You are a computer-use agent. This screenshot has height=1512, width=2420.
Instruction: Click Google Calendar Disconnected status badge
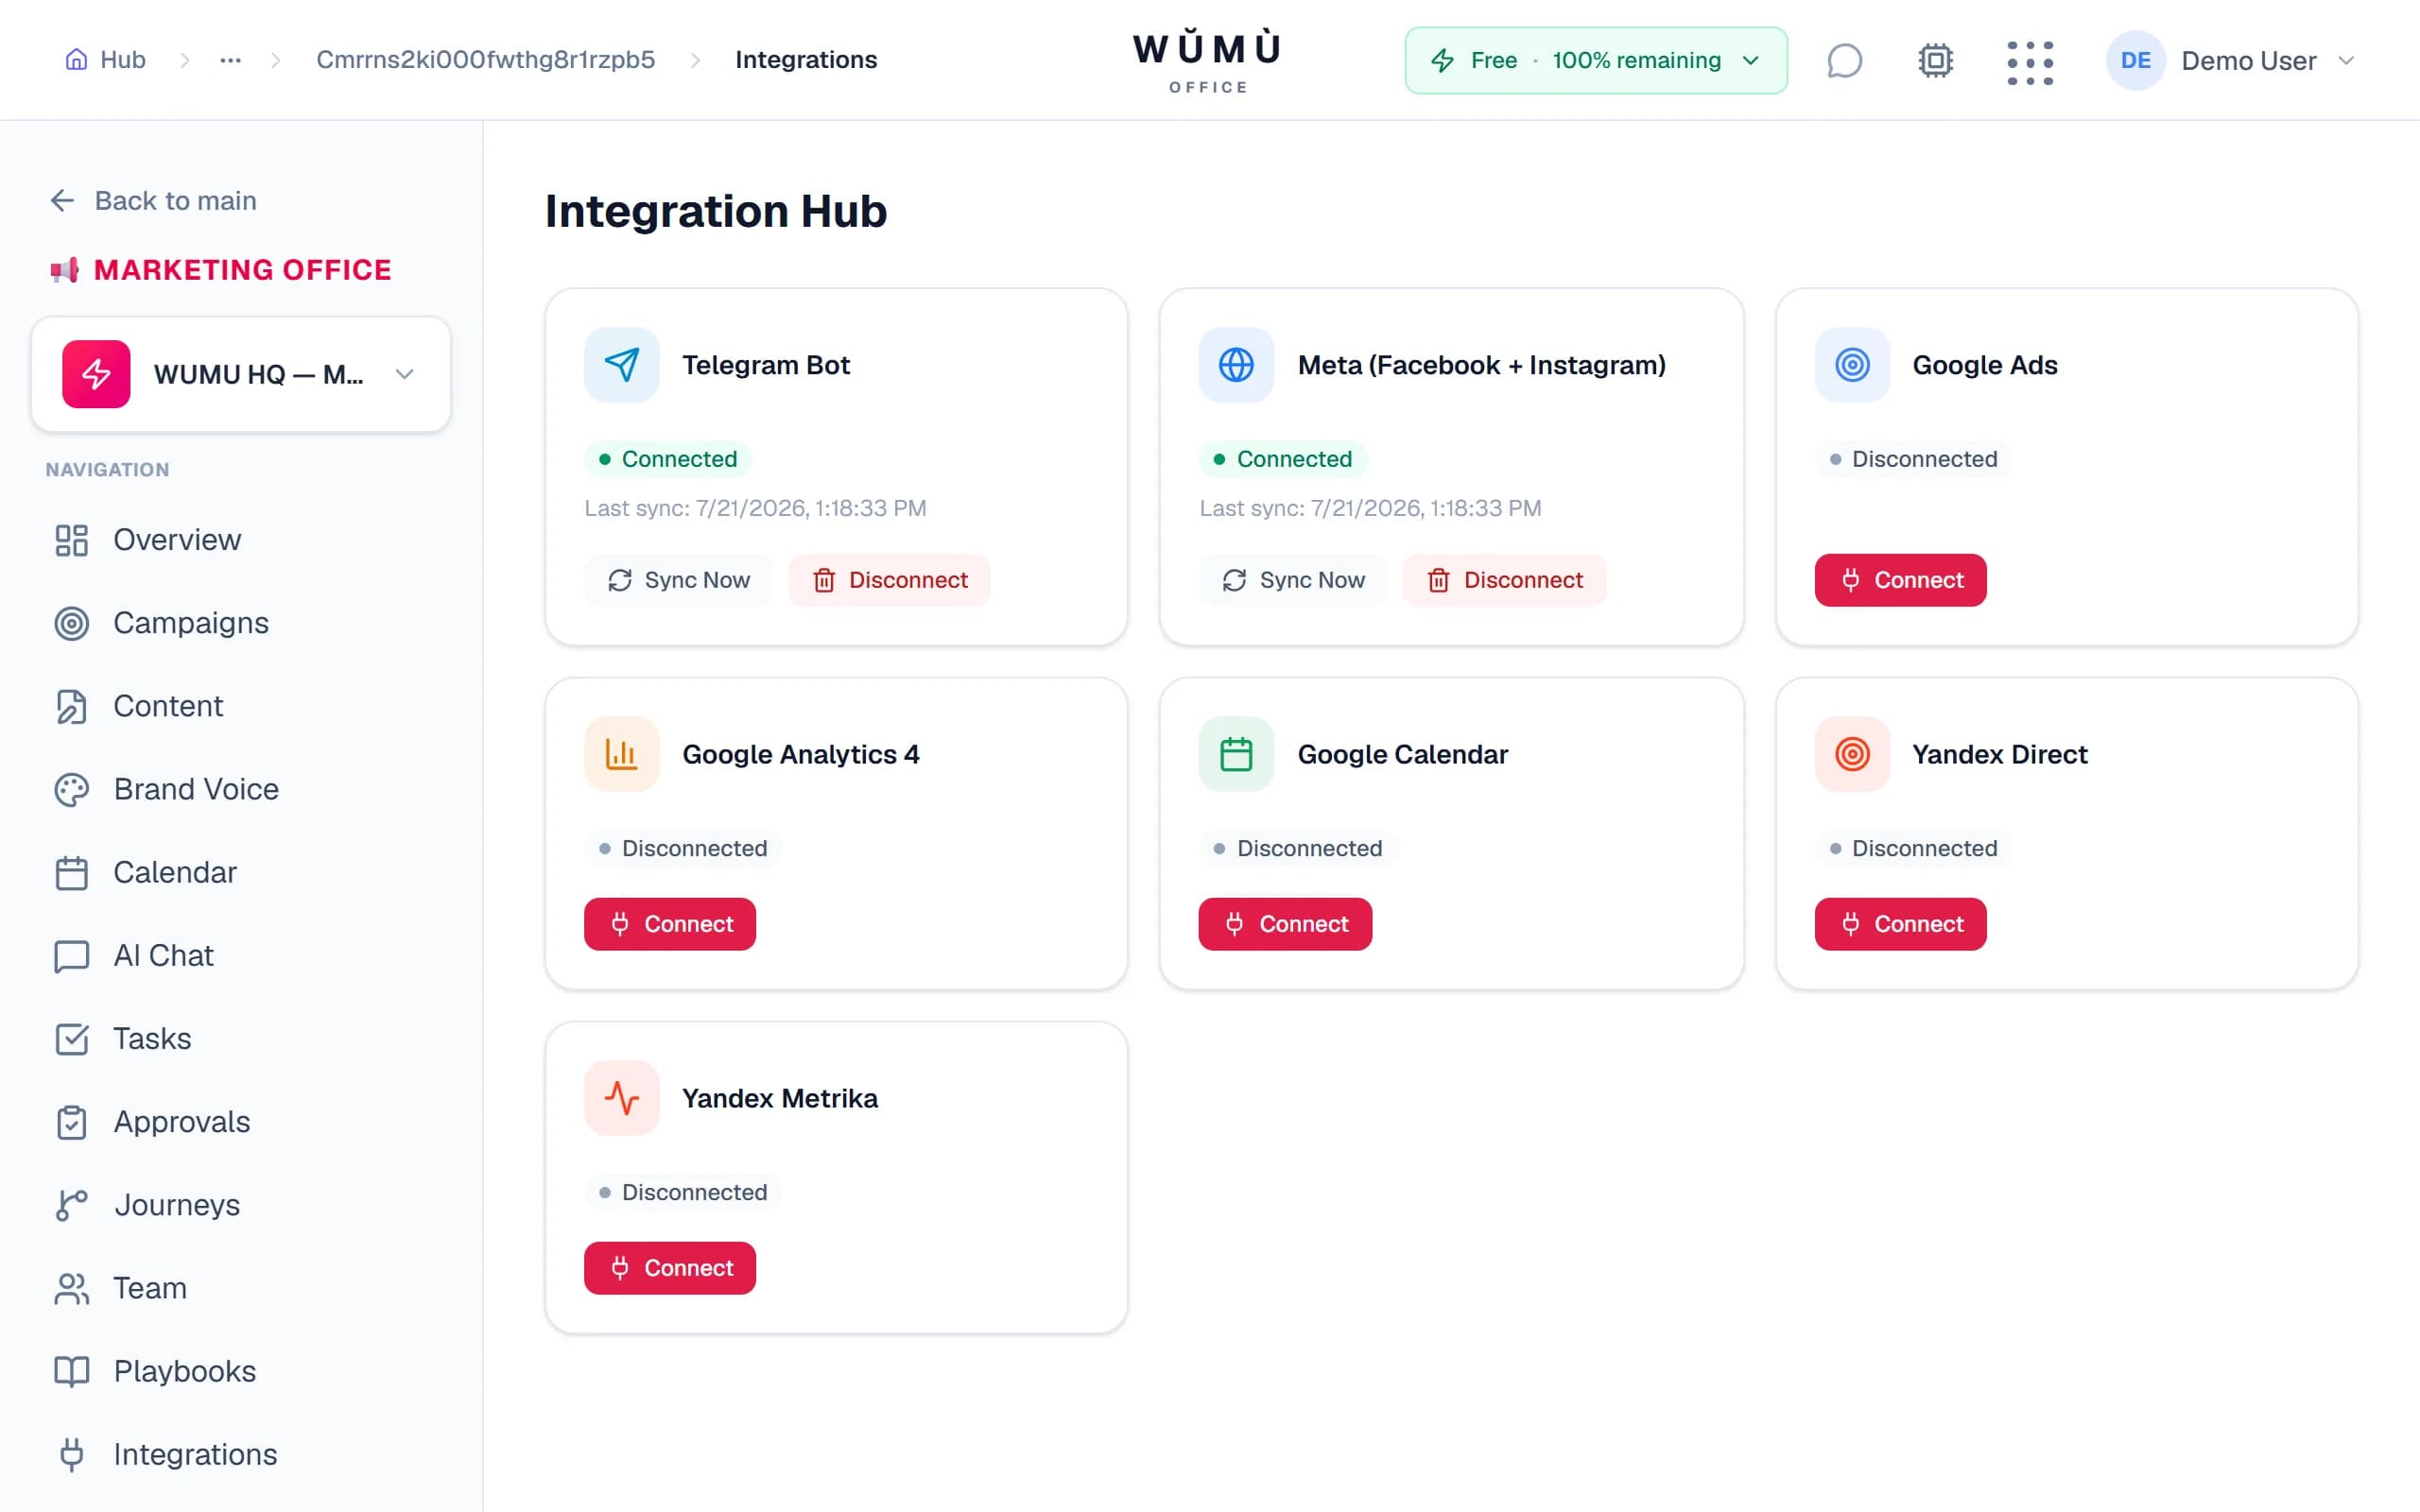pyautogui.click(x=1298, y=848)
